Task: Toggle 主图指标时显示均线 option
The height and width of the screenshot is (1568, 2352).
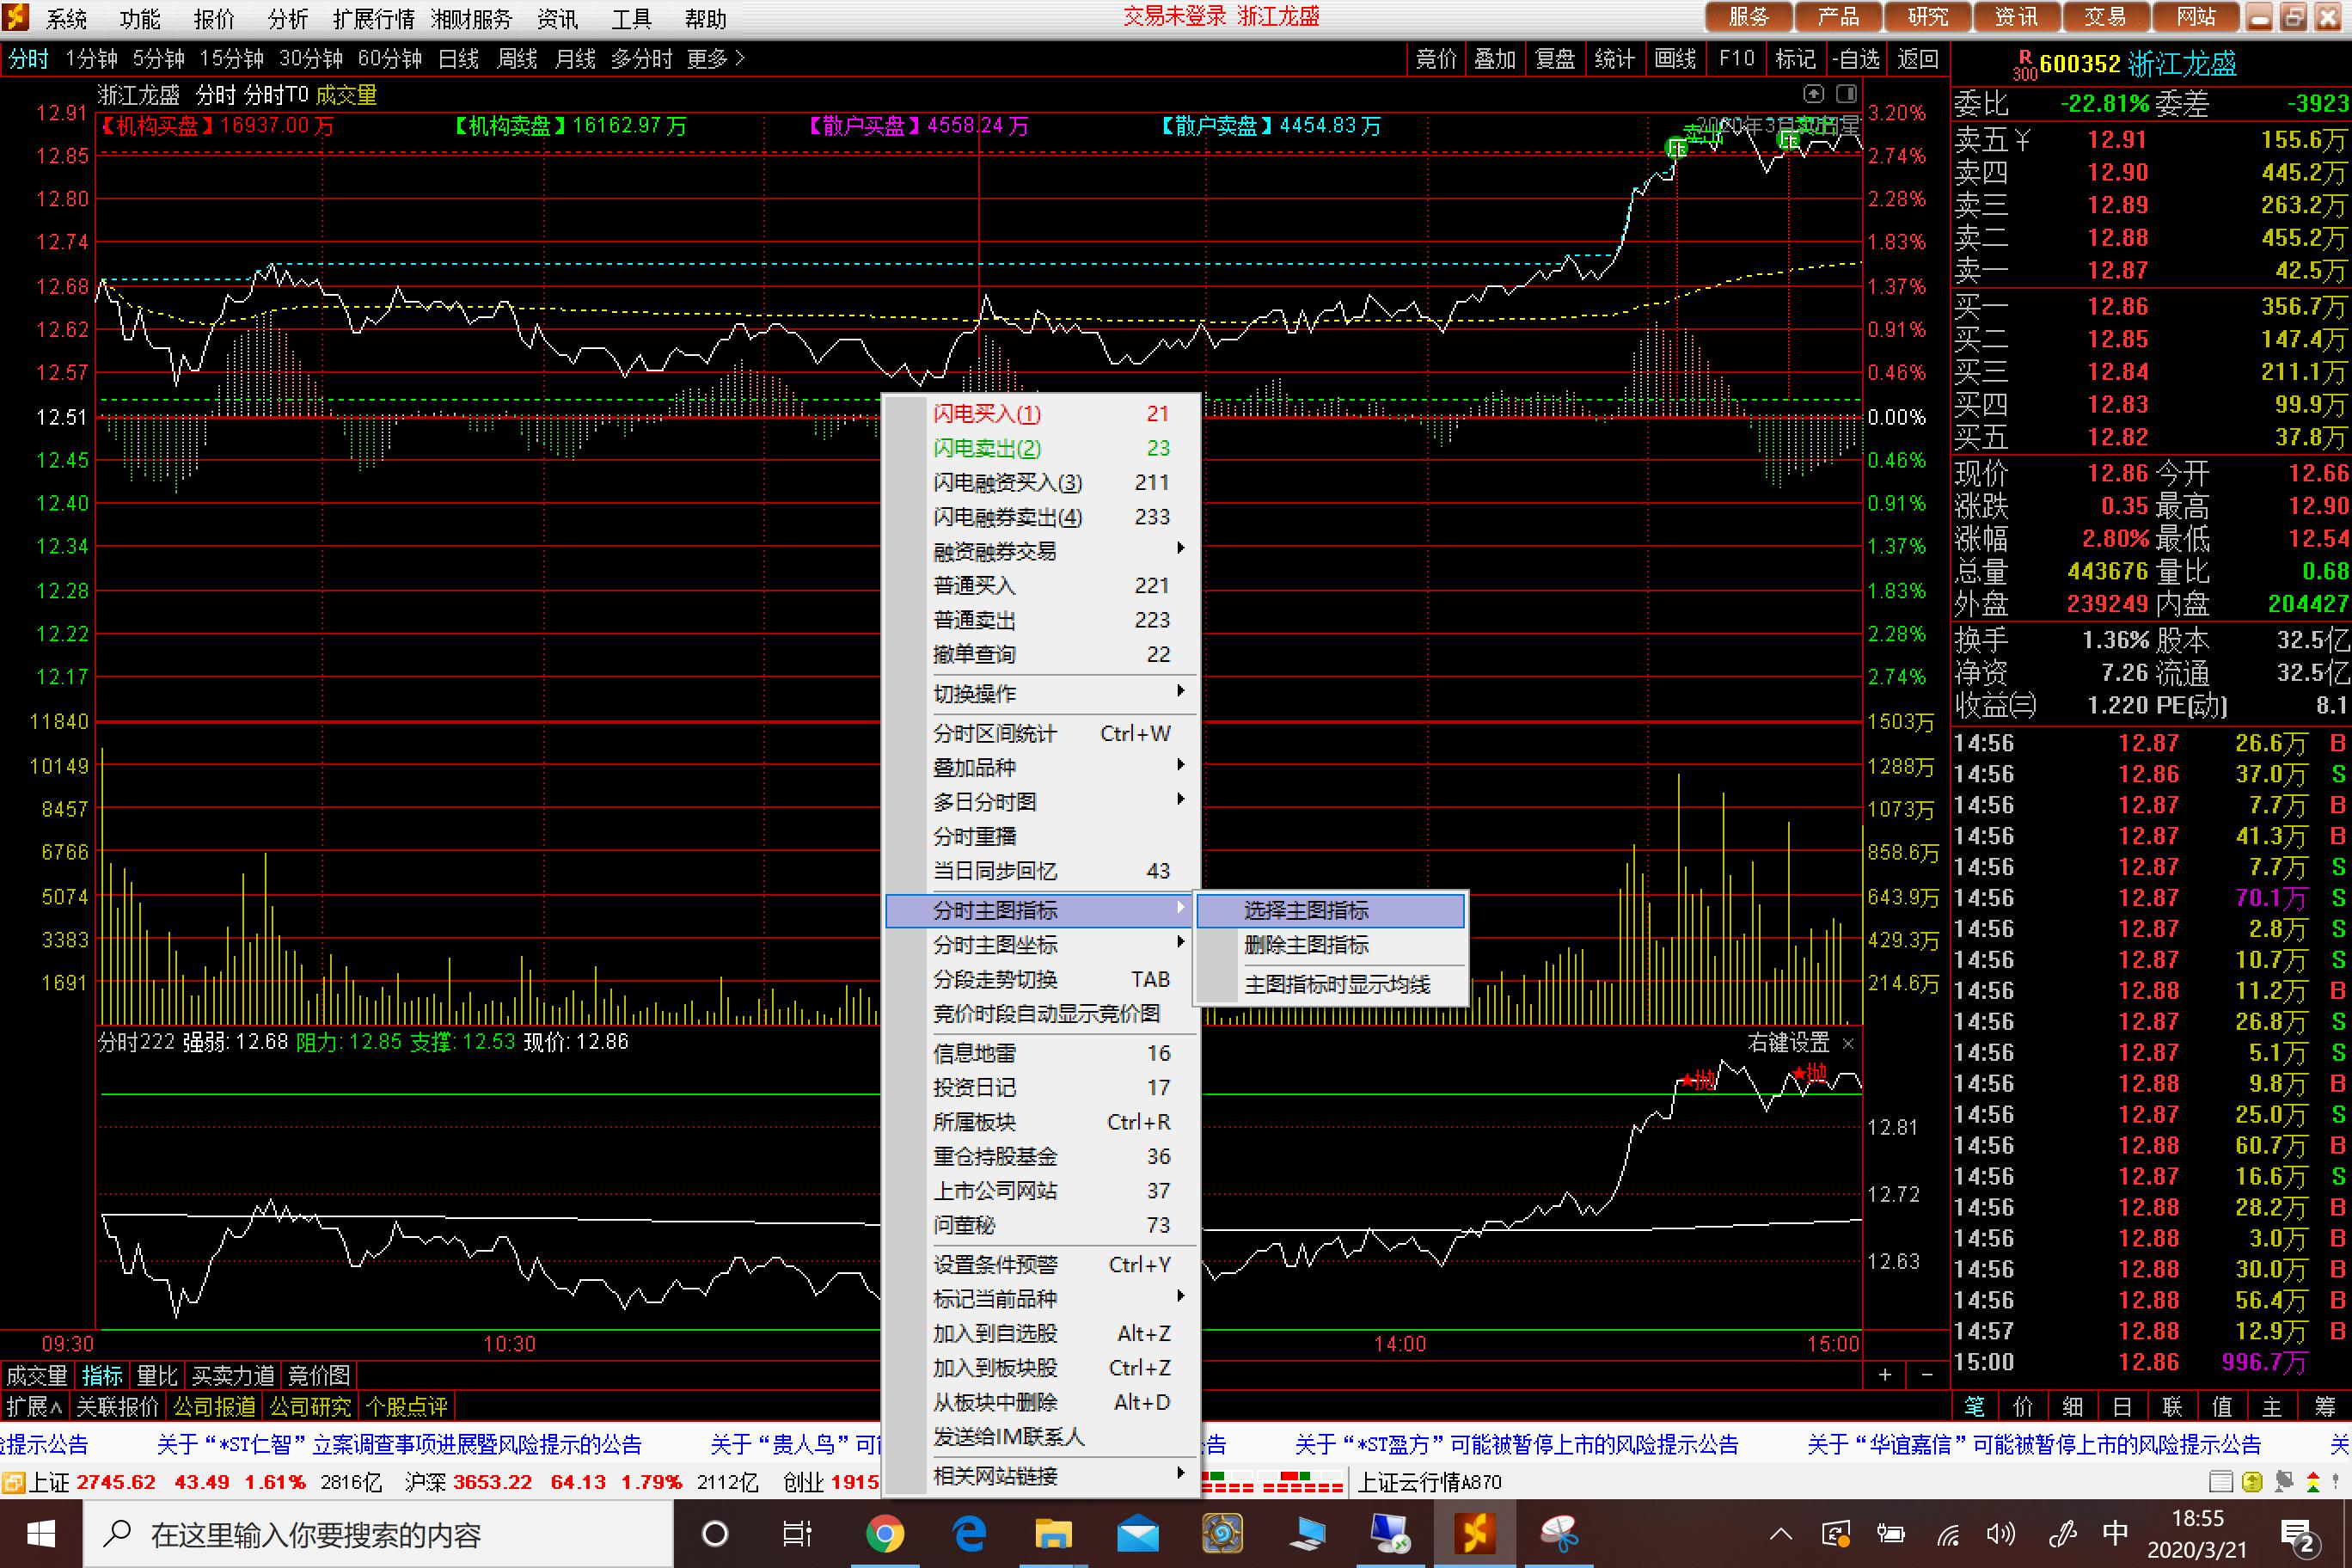Action: [x=1336, y=984]
